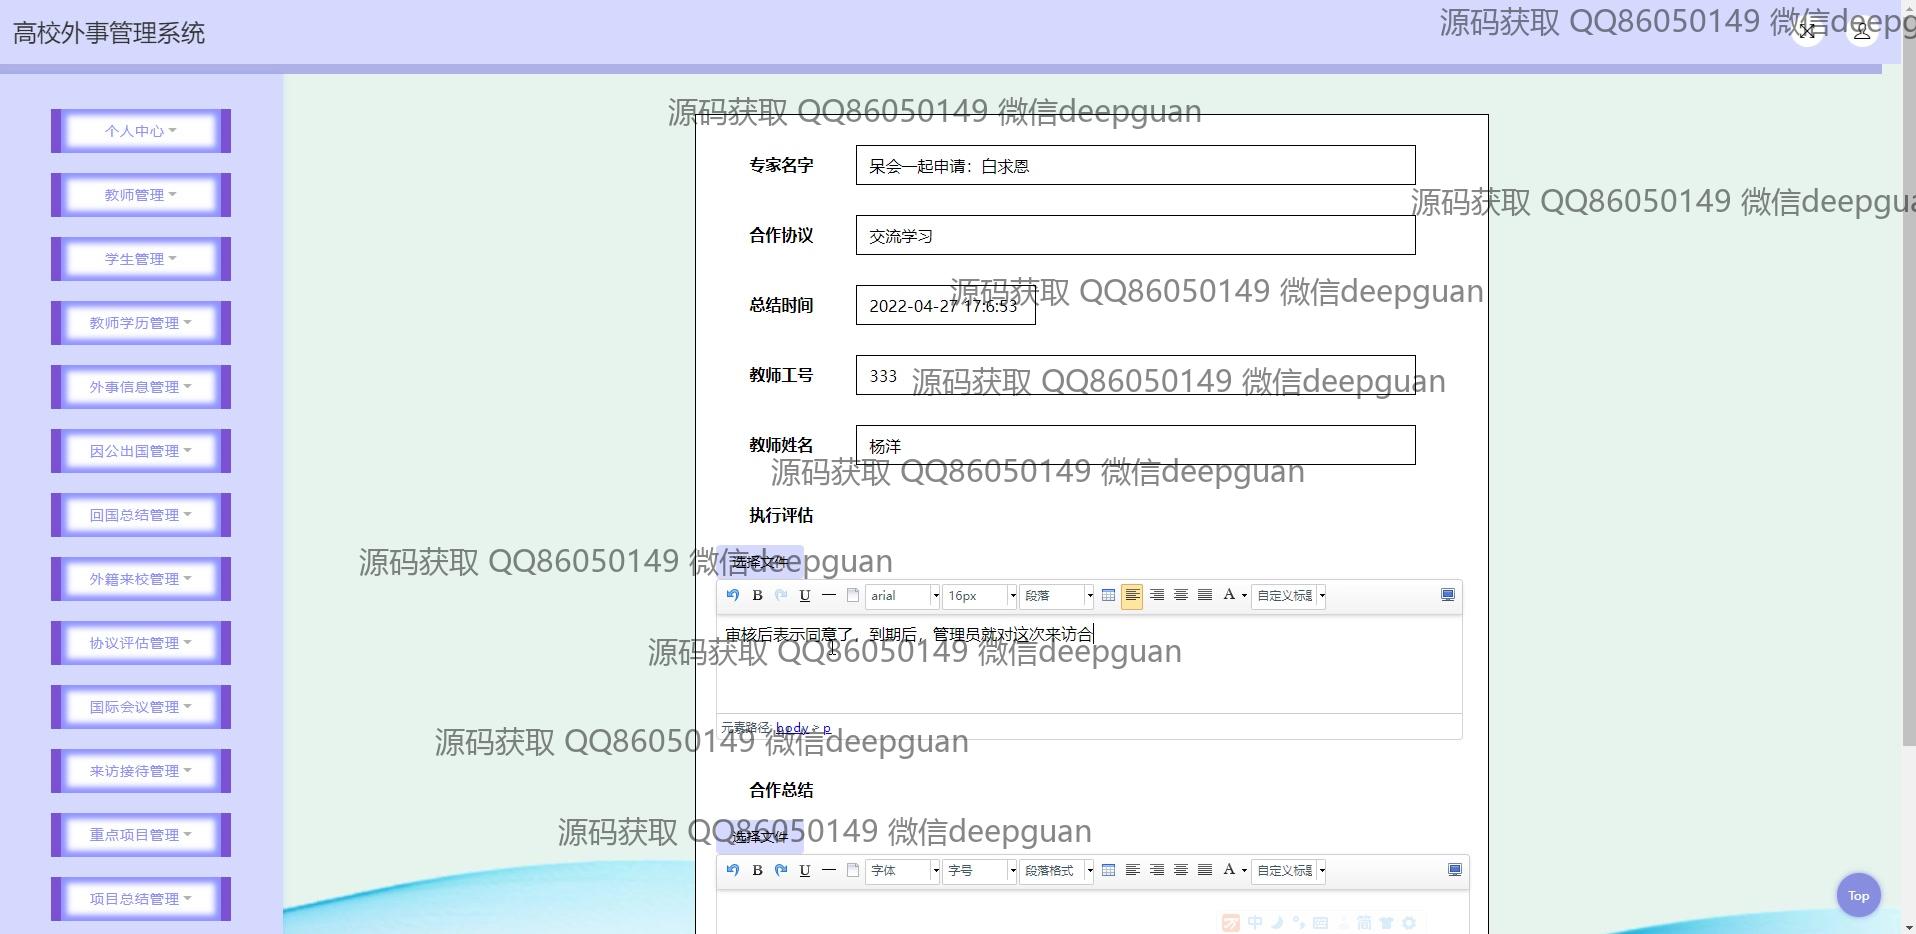Open the arial font family dropdown
This screenshot has height=934, width=1916.
[x=903, y=596]
